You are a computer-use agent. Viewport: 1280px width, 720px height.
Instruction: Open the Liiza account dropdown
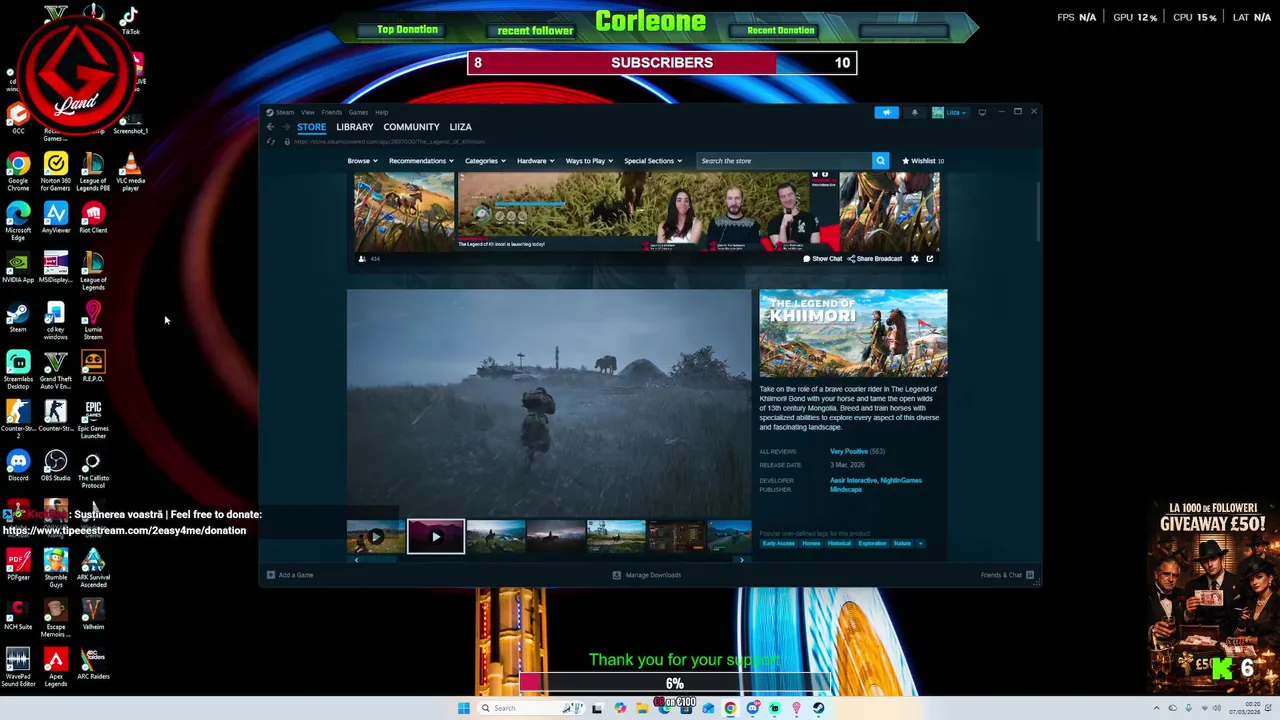(950, 112)
